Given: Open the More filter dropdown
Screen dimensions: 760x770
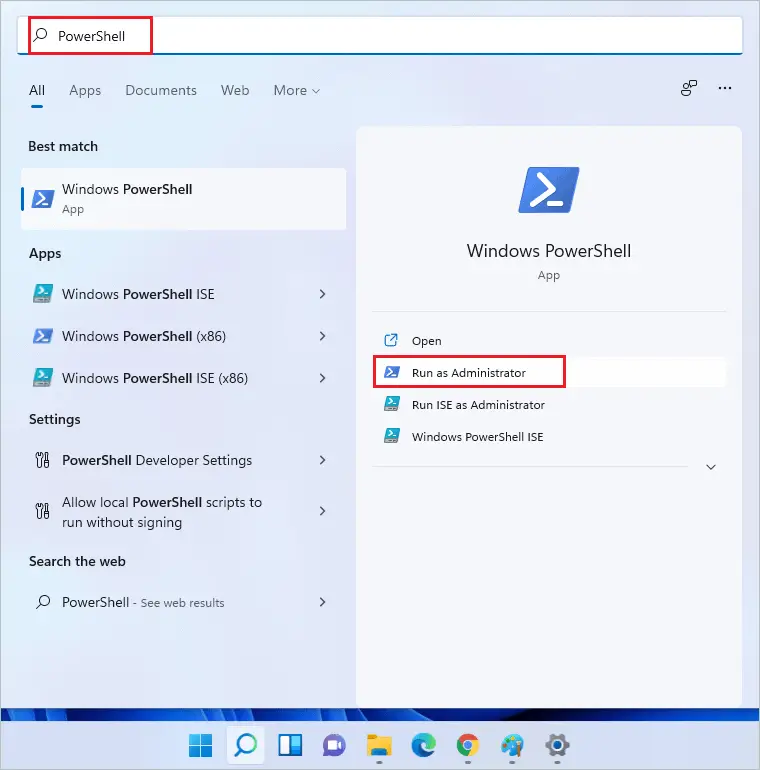Looking at the screenshot, I should pos(296,90).
